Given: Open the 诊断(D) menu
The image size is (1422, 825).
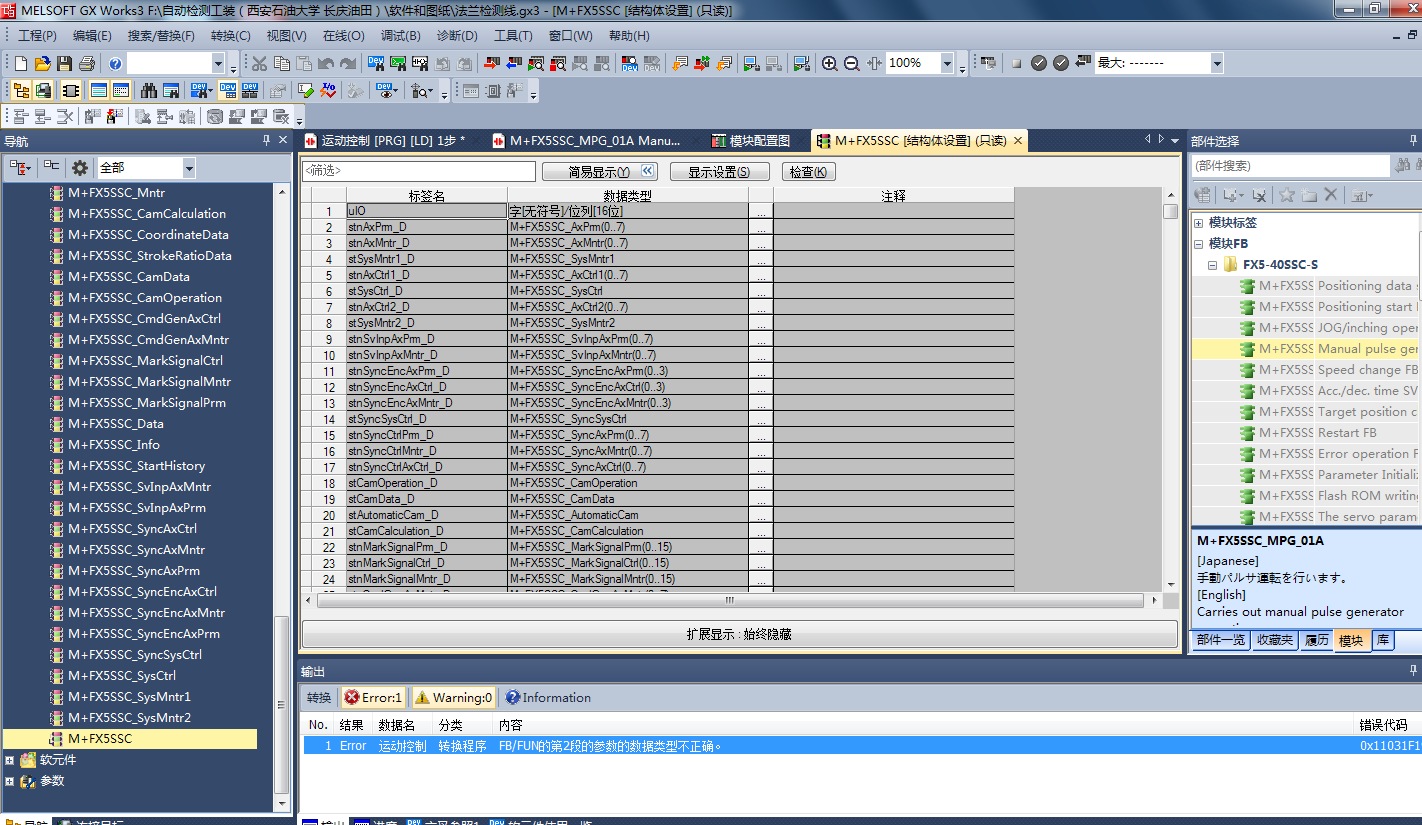Looking at the screenshot, I should click(x=457, y=36).
